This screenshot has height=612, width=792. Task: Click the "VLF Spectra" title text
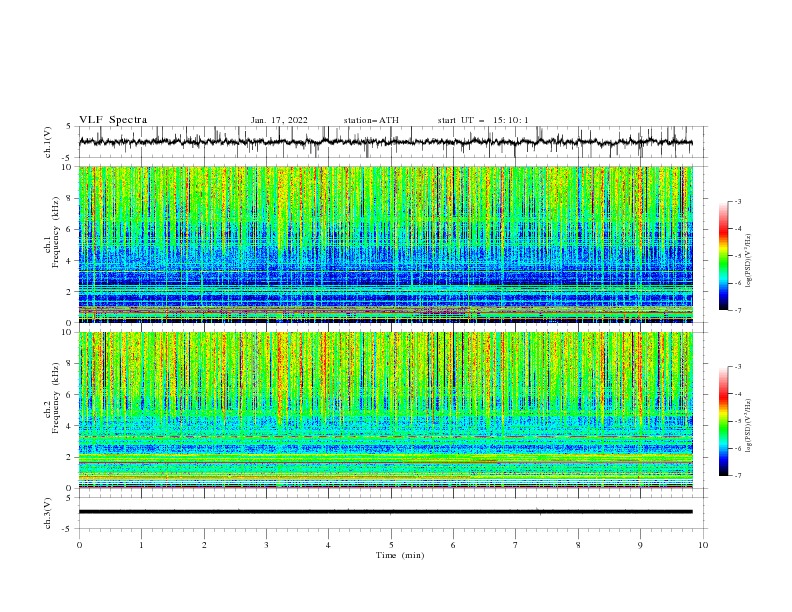(113, 120)
